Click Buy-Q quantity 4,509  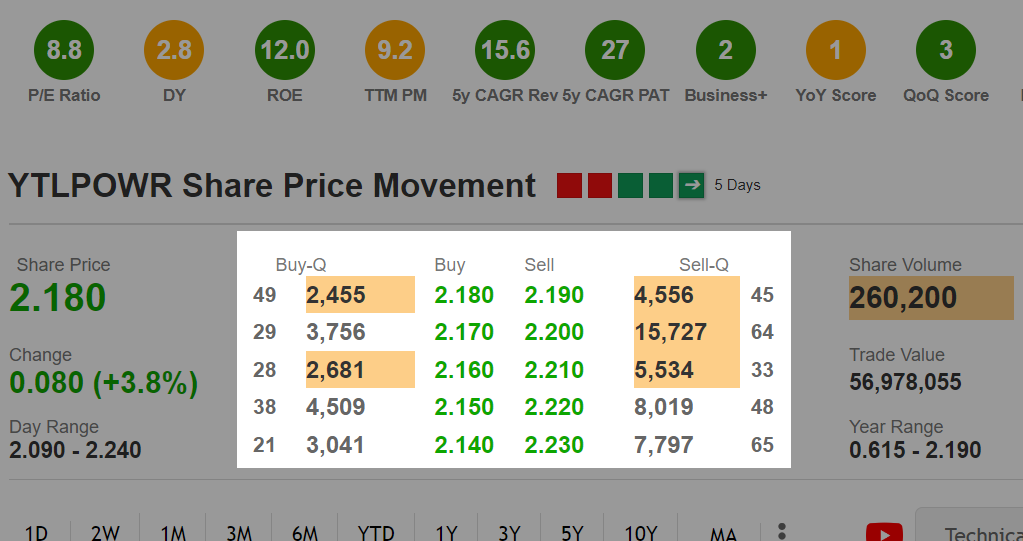point(336,407)
